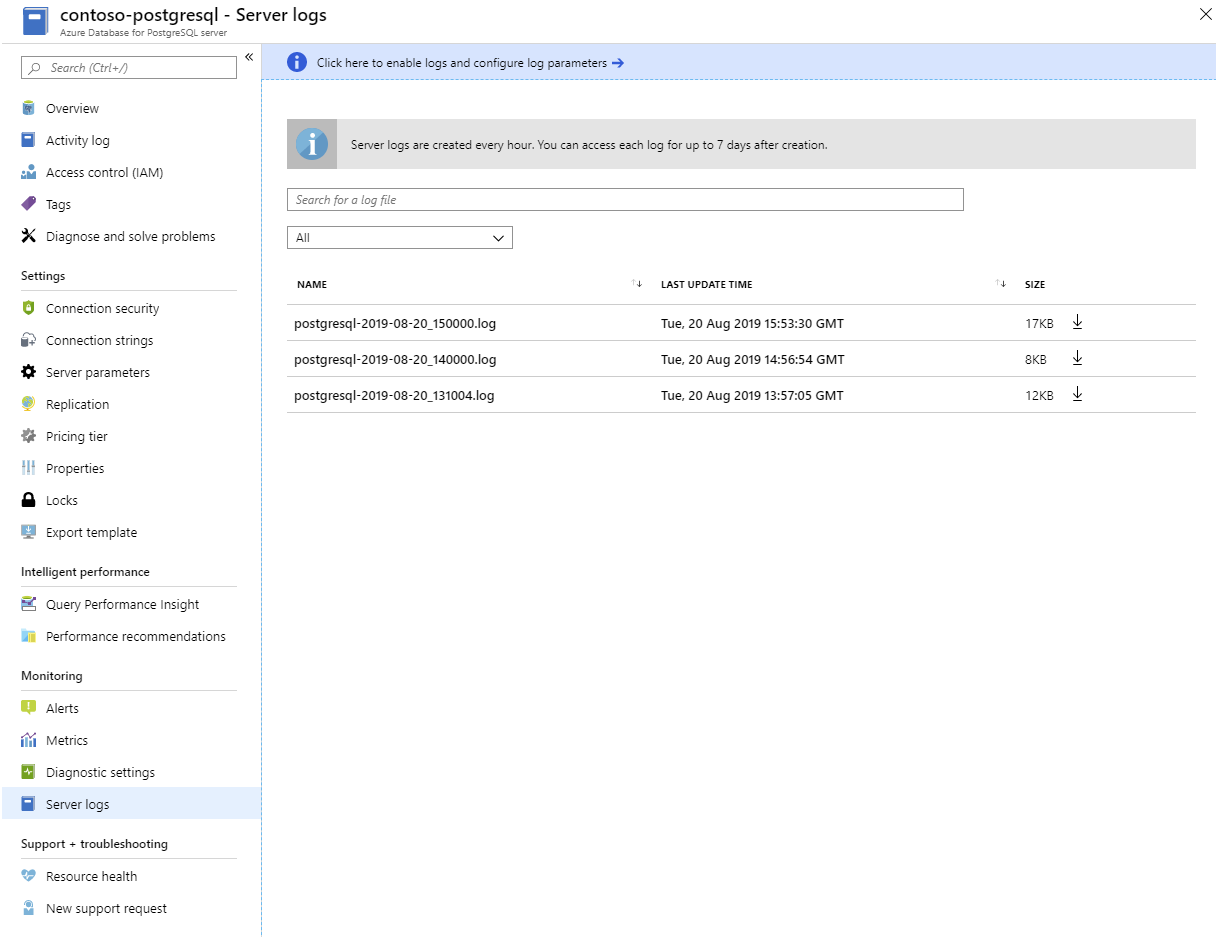Click the Search for a log file field

click(x=625, y=199)
